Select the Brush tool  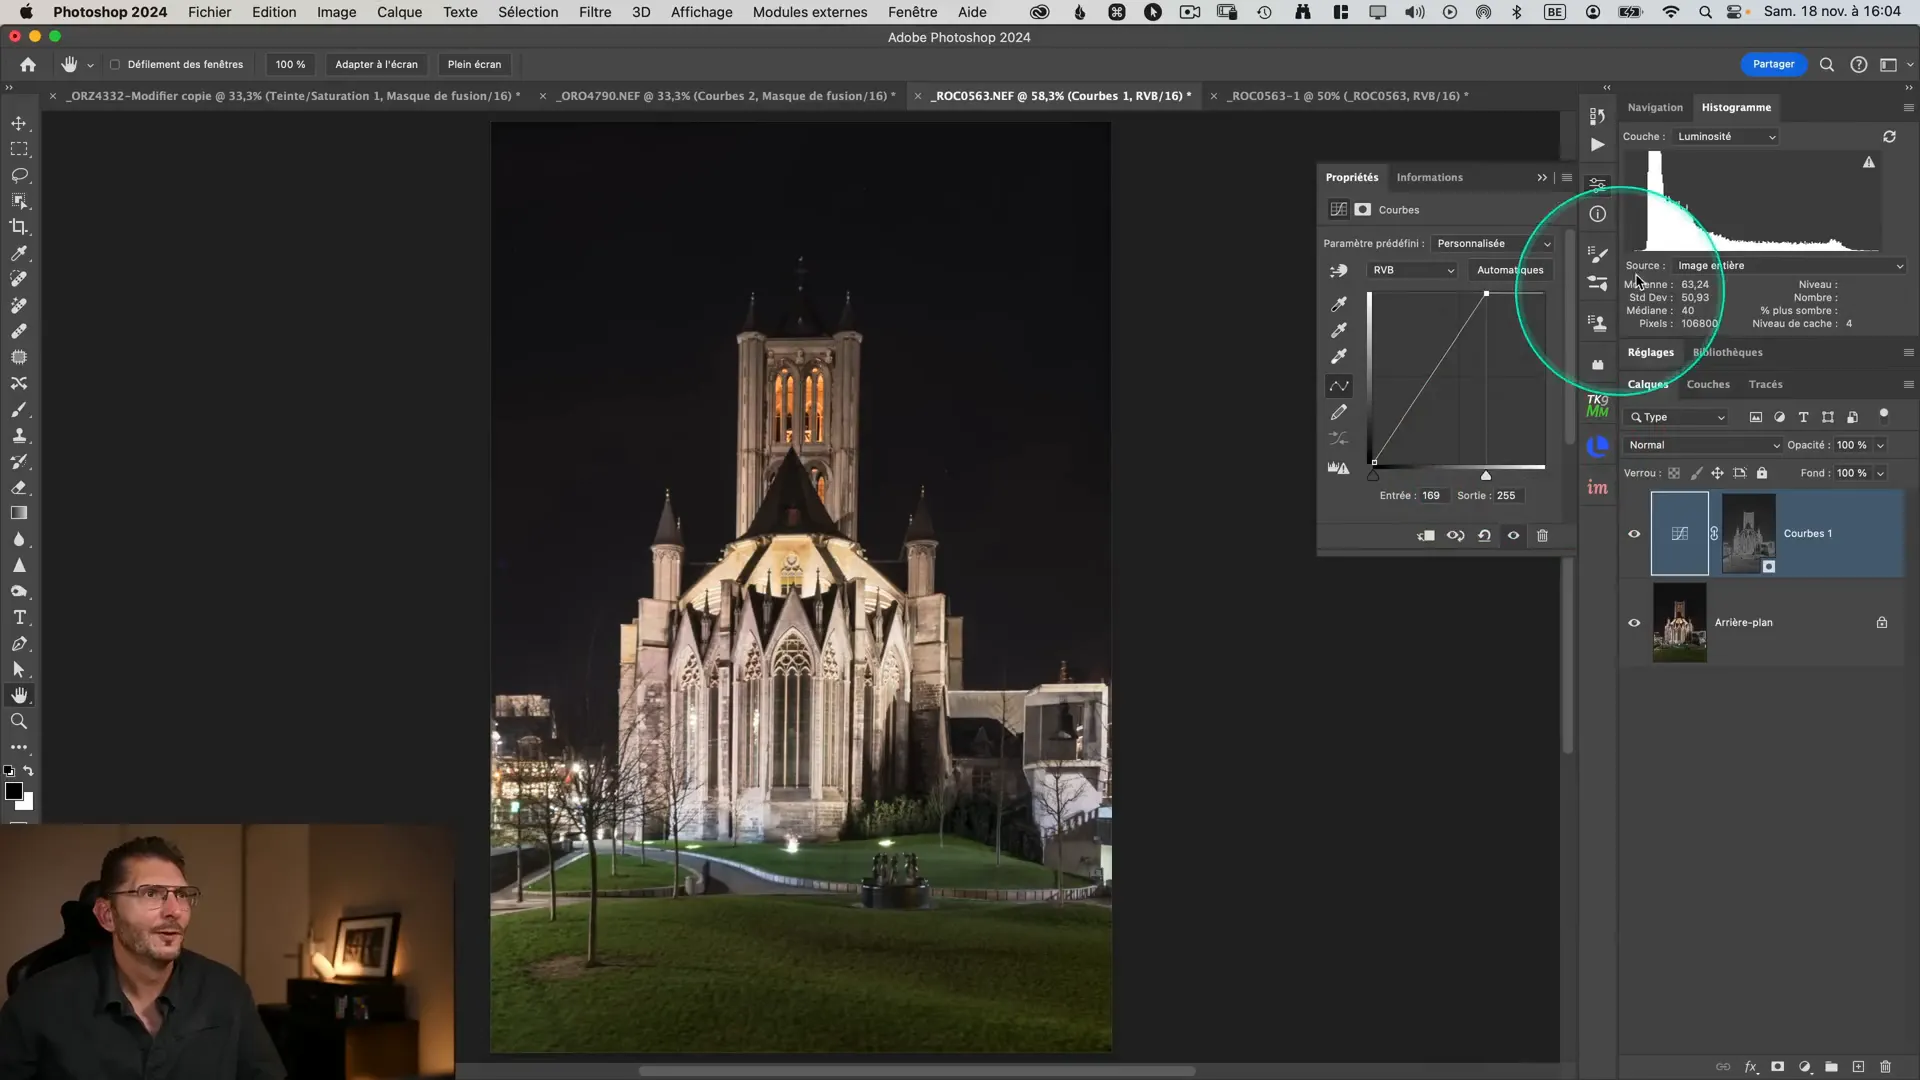click(19, 410)
